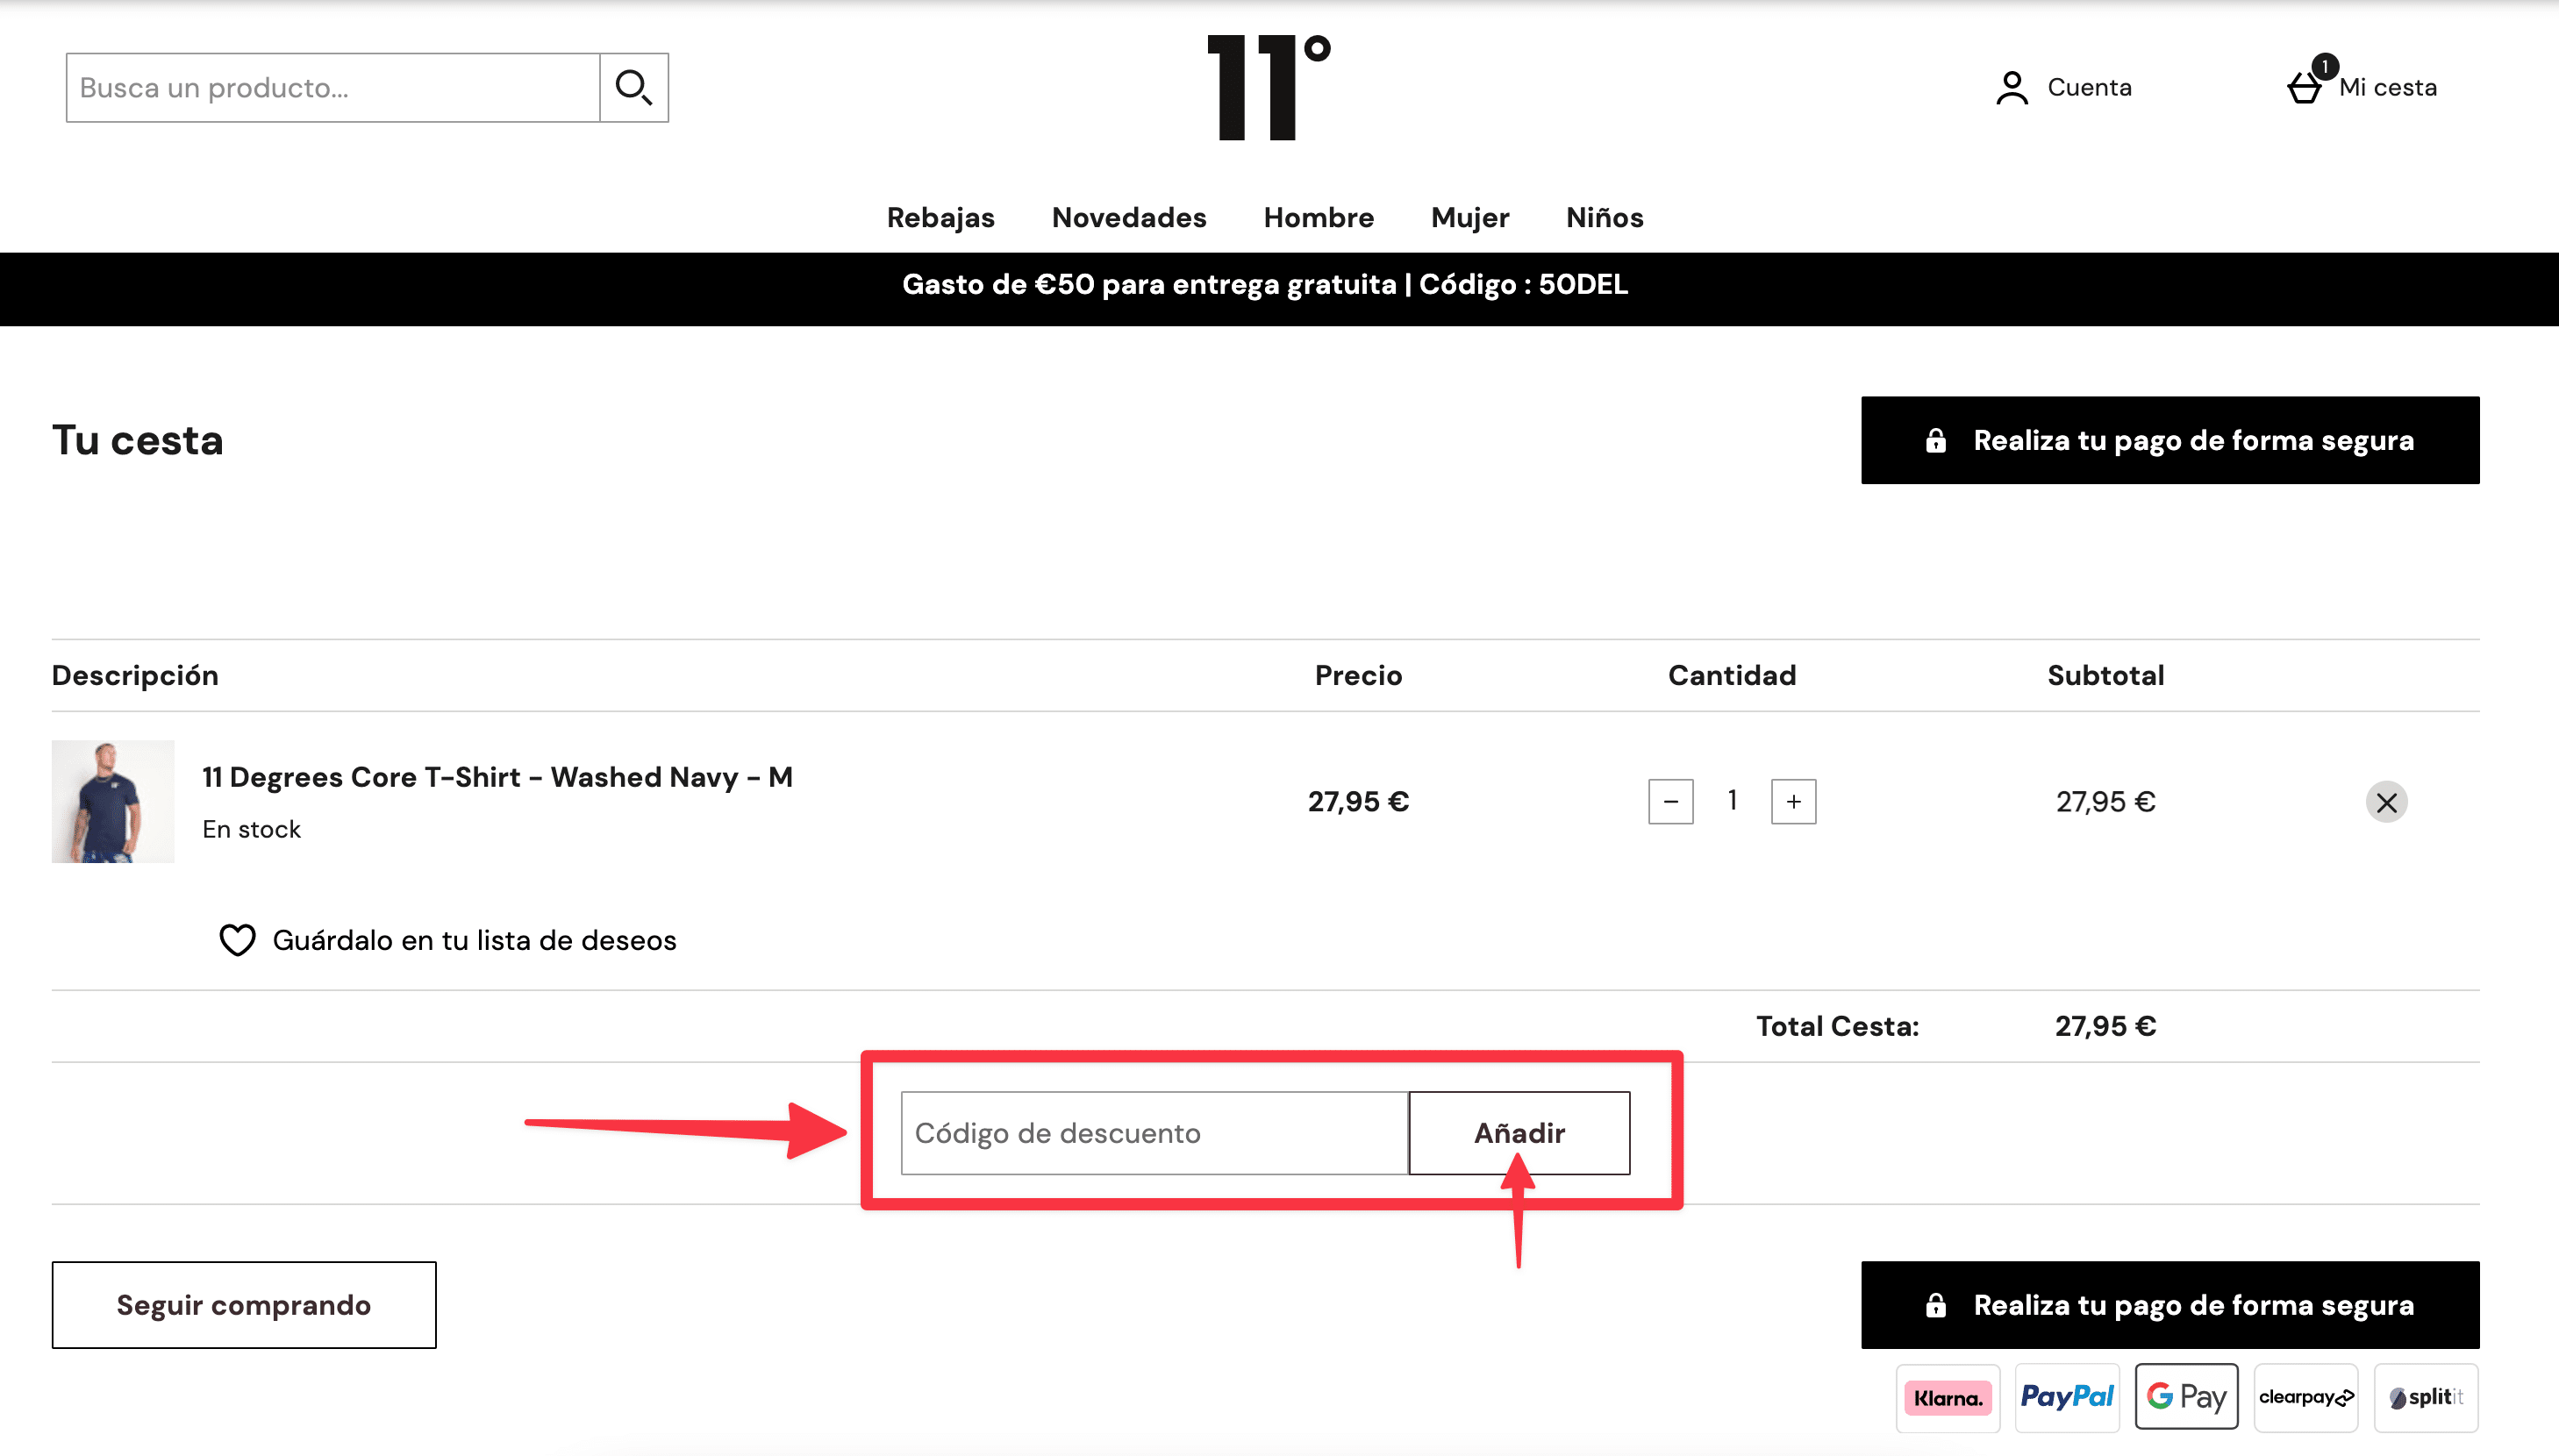Open the Novedades menu item

tap(1129, 217)
